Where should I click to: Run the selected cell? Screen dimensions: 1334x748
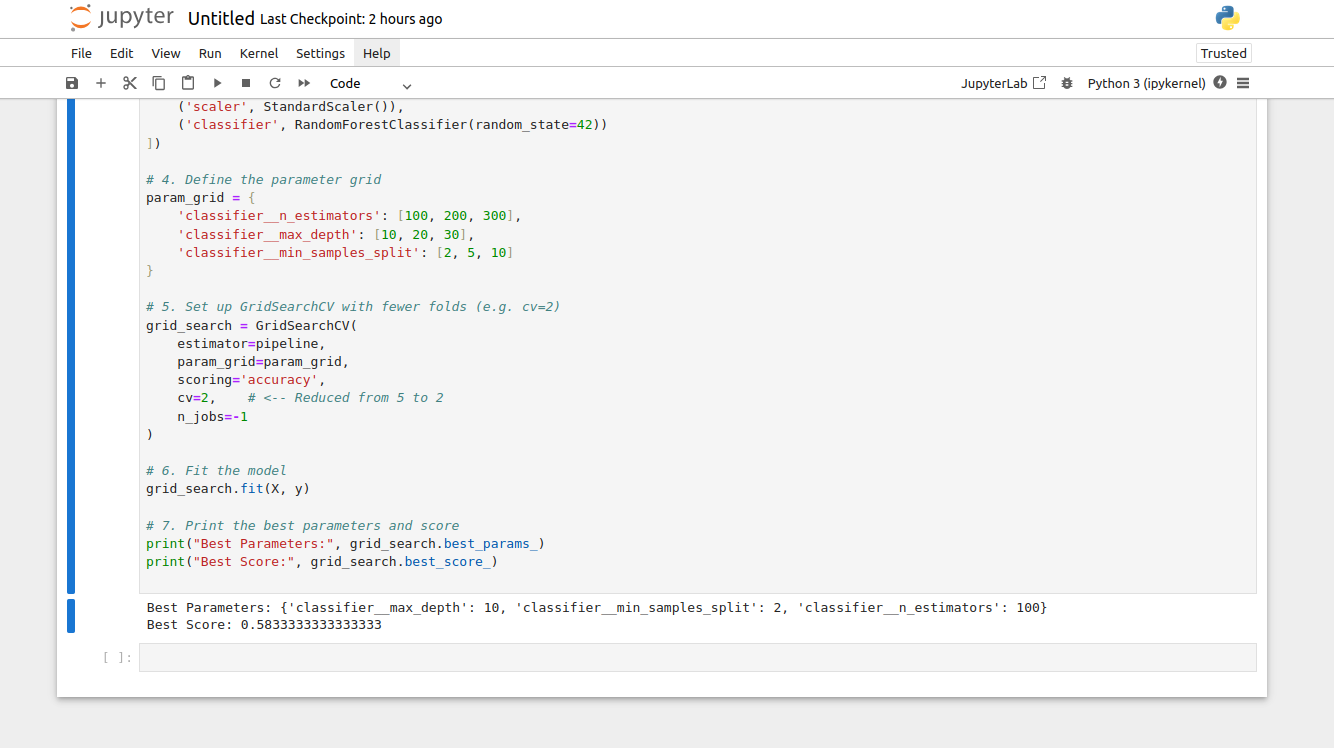click(x=217, y=83)
